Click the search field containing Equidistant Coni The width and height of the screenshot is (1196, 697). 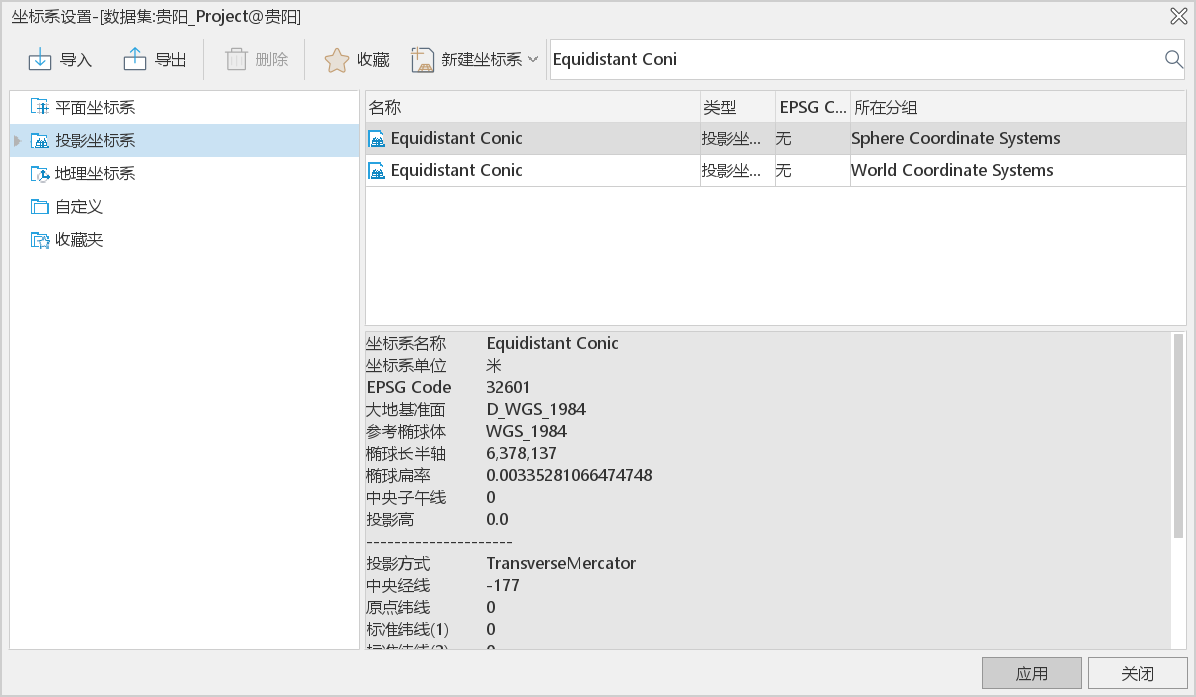tap(850, 60)
